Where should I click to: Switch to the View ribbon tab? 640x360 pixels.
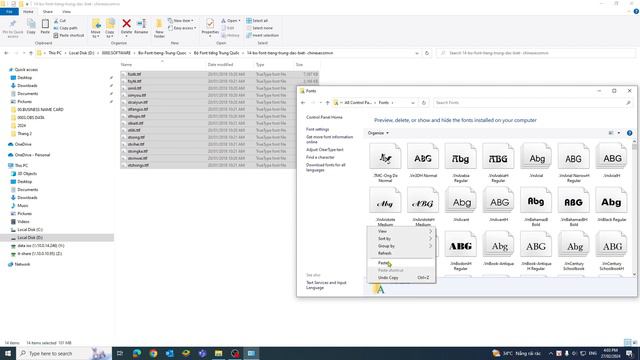pos(66,11)
